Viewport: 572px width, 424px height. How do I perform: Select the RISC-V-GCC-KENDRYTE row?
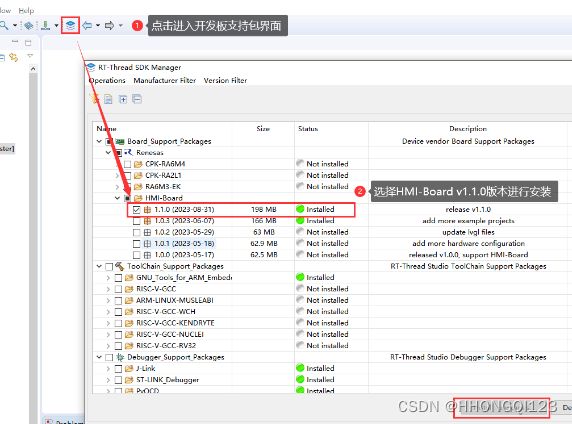[175, 323]
